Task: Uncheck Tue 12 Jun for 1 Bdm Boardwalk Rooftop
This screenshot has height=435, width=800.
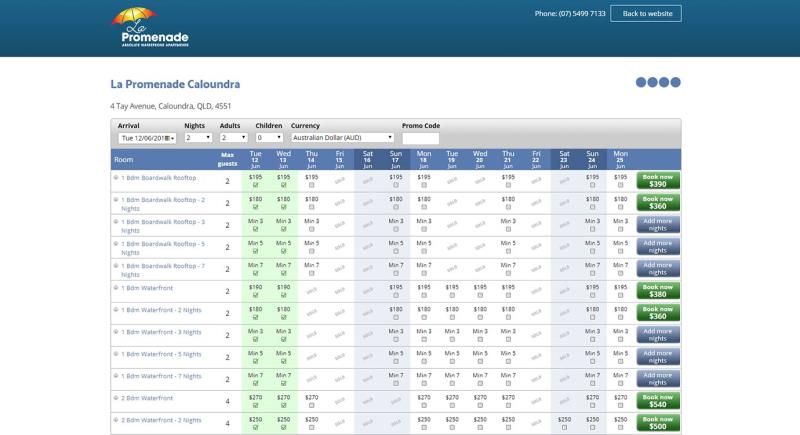Action: 255,185
